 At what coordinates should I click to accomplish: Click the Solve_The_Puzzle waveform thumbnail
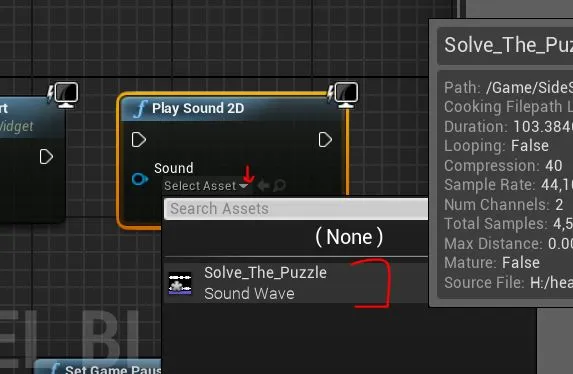(x=180, y=283)
